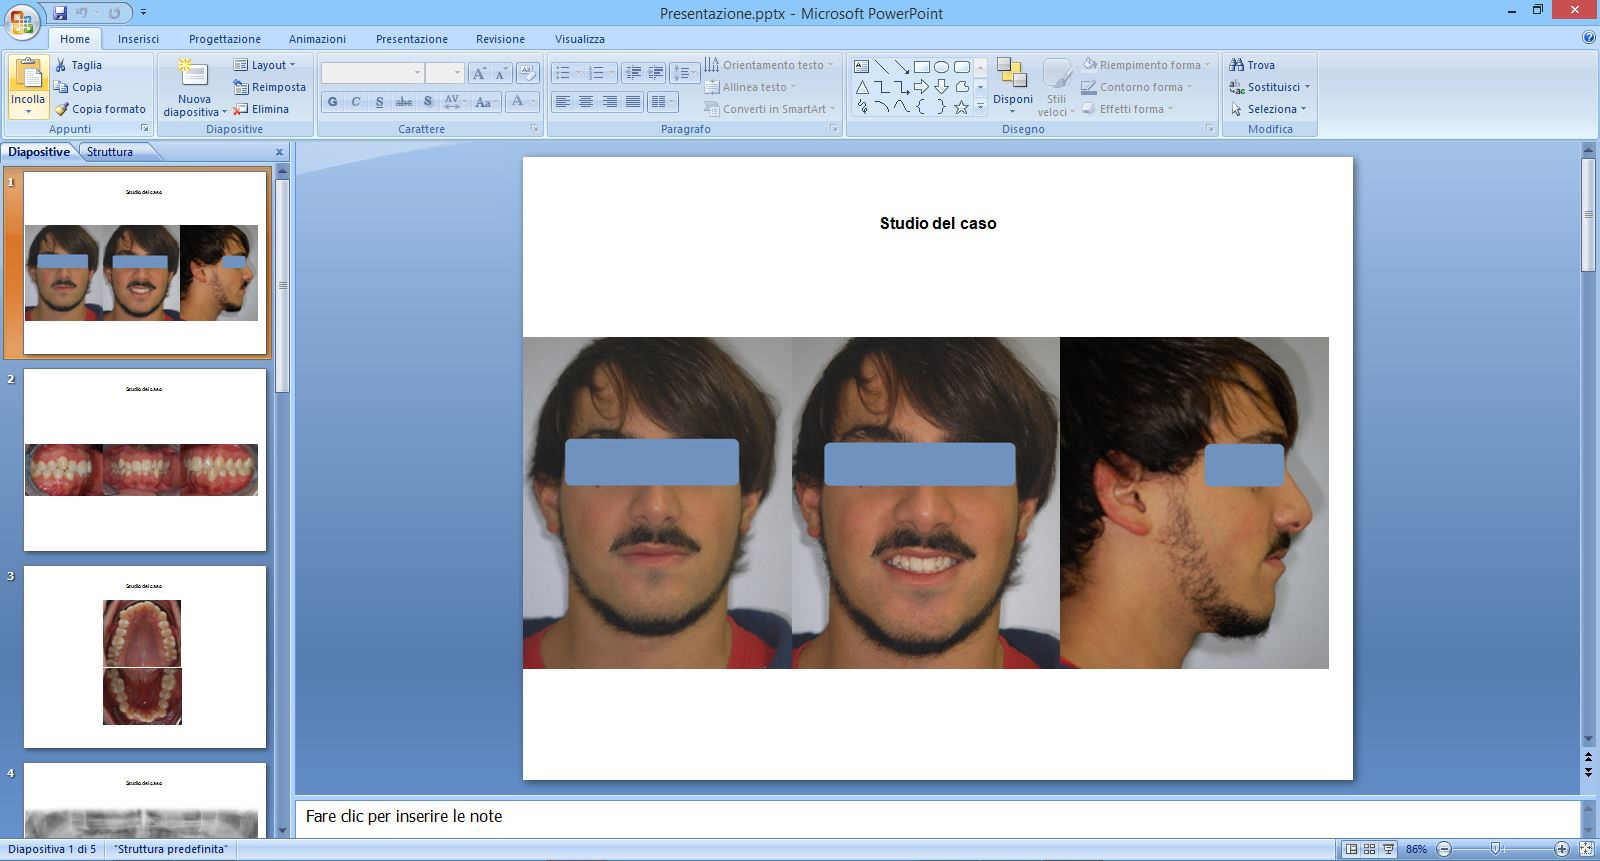
Task: Click Reimposta to reset slide
Action: [x=269, y=87]
